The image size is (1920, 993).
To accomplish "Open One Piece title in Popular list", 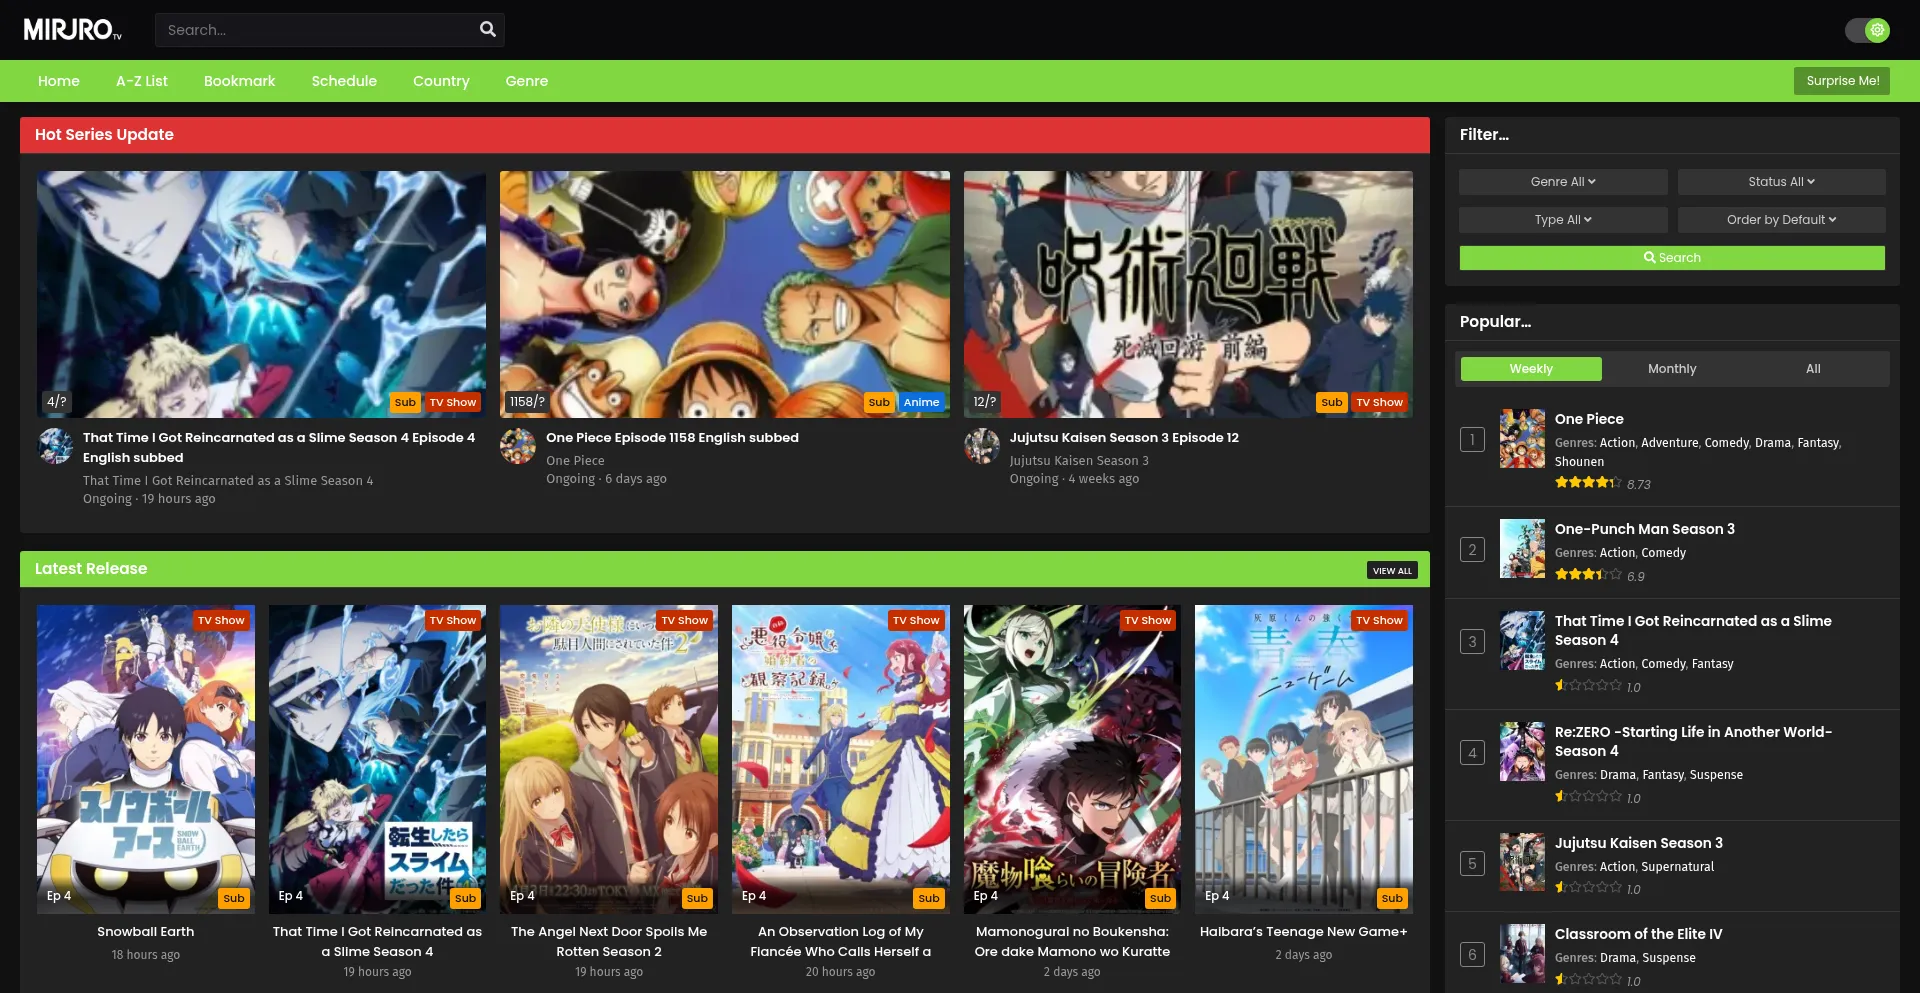I will pyautogui.click(x=1589, y=420).
